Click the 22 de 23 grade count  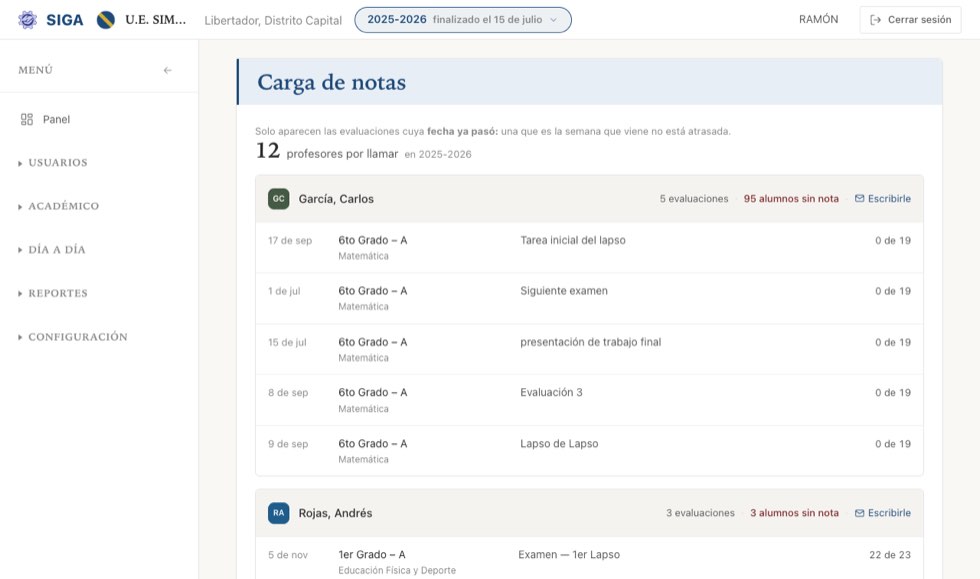pyautogui.click(x=890, y=555)
